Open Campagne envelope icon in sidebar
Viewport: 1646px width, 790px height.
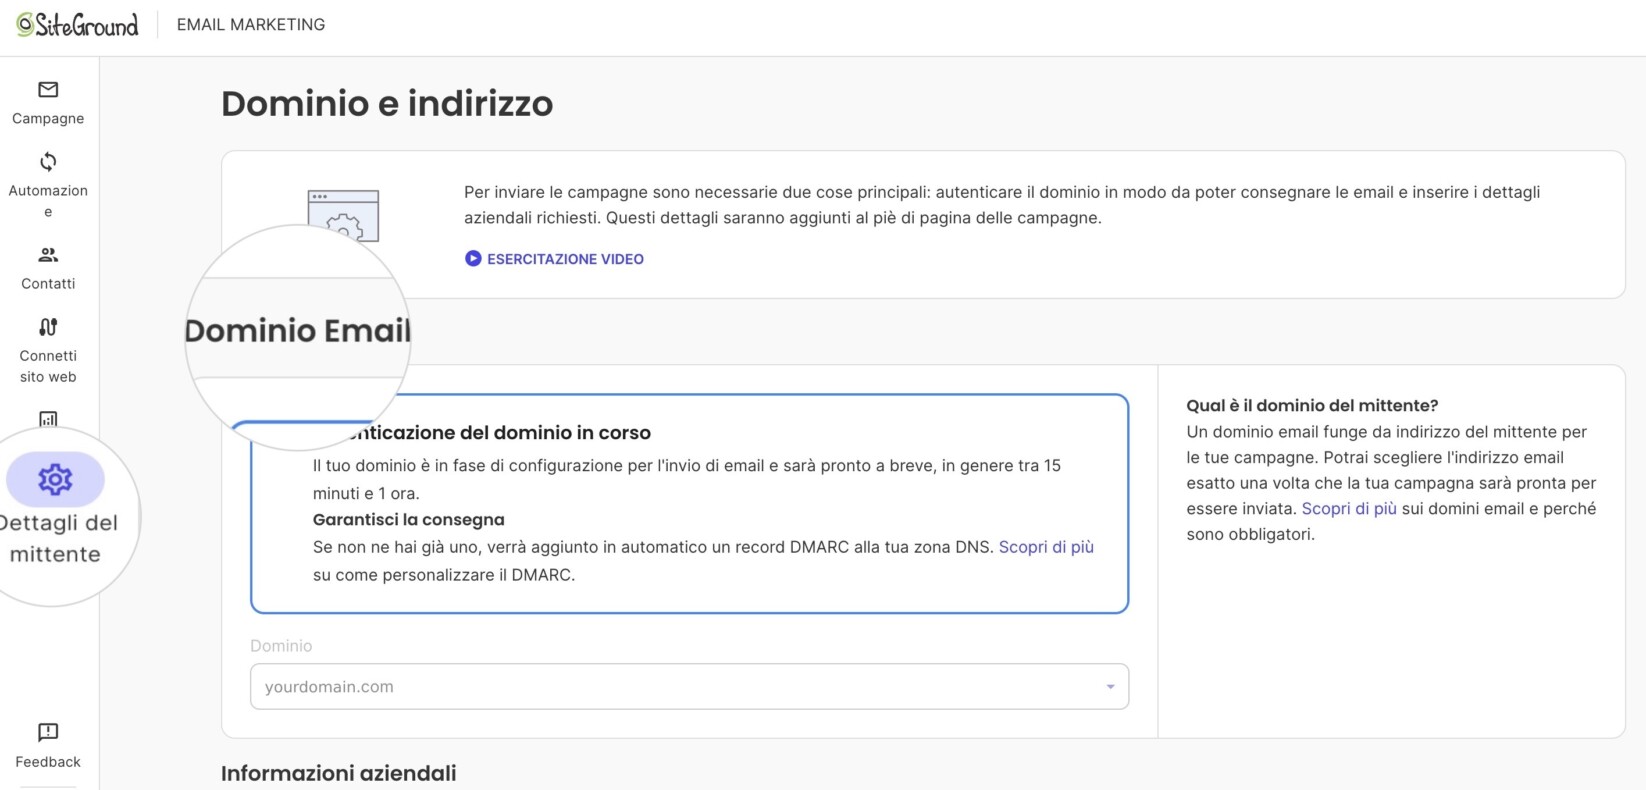[48, 90]
